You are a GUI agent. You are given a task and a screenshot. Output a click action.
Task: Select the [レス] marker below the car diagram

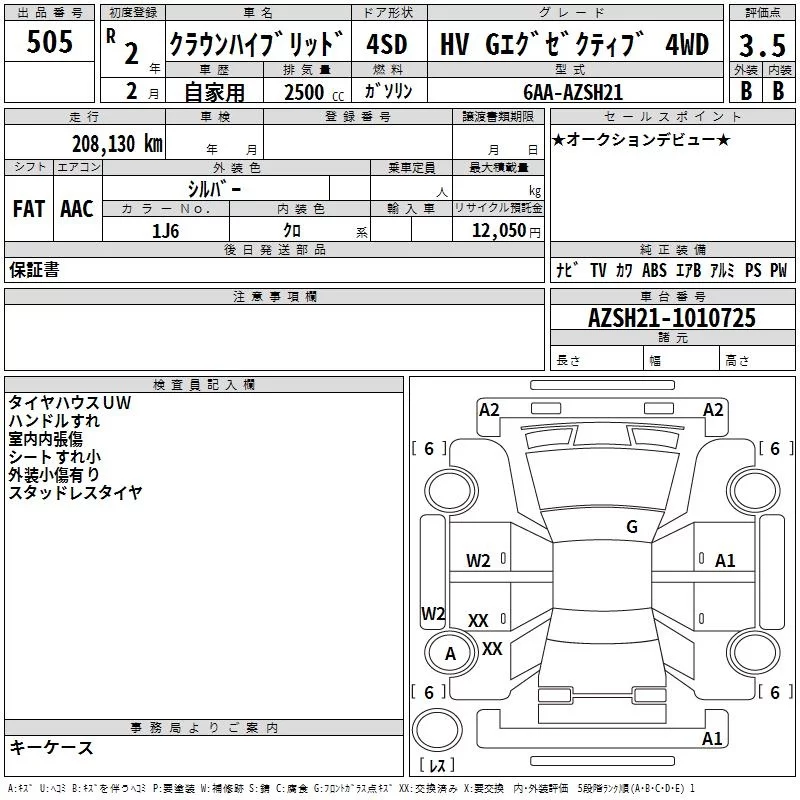pyautogui.click(x=437, y=766)
